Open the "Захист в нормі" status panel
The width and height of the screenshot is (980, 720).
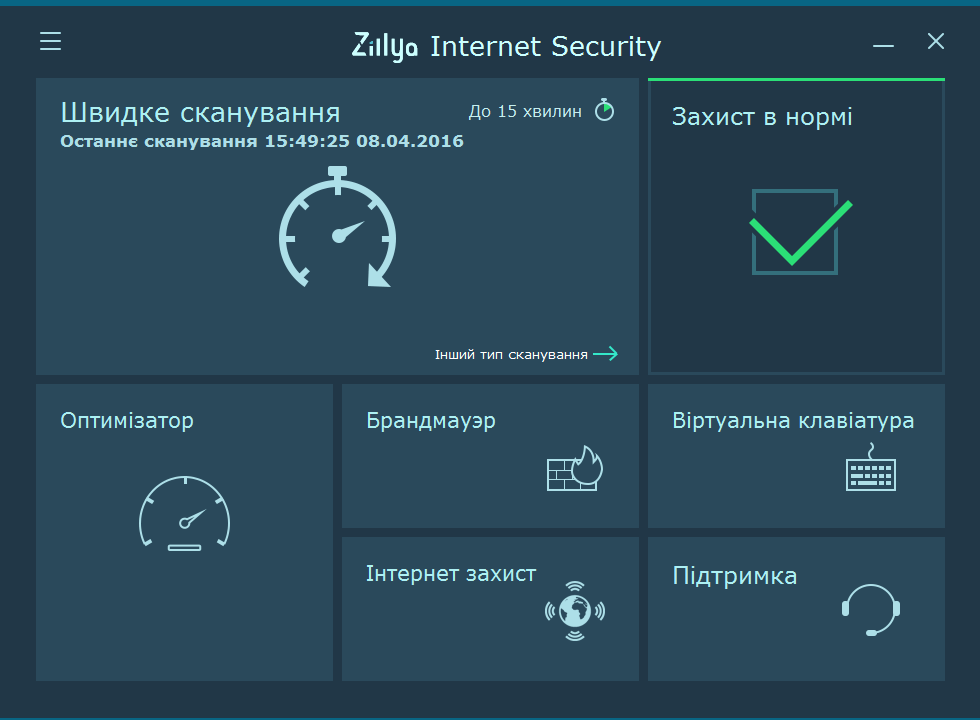tap(796, 226)
